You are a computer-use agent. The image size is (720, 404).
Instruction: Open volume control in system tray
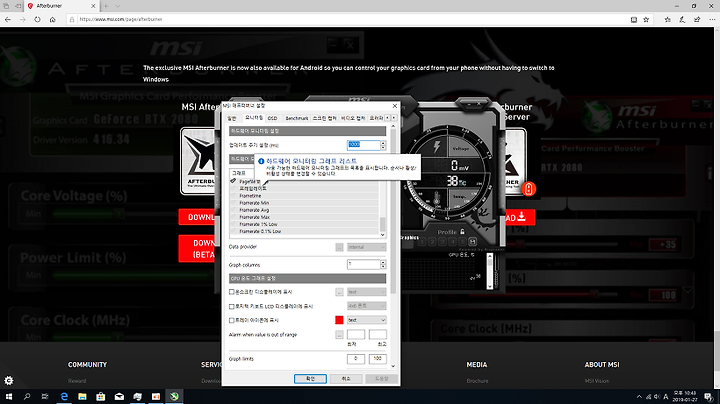(657, 397)
